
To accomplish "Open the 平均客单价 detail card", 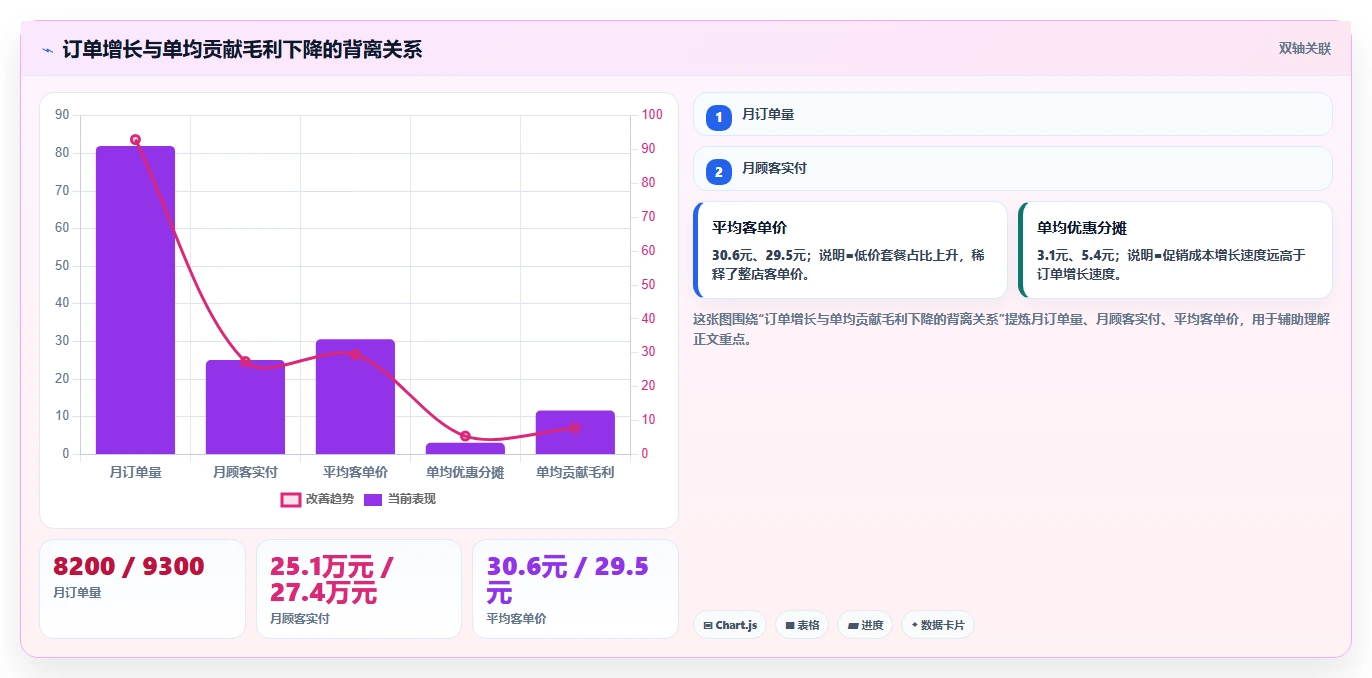I will click(850, 250).
